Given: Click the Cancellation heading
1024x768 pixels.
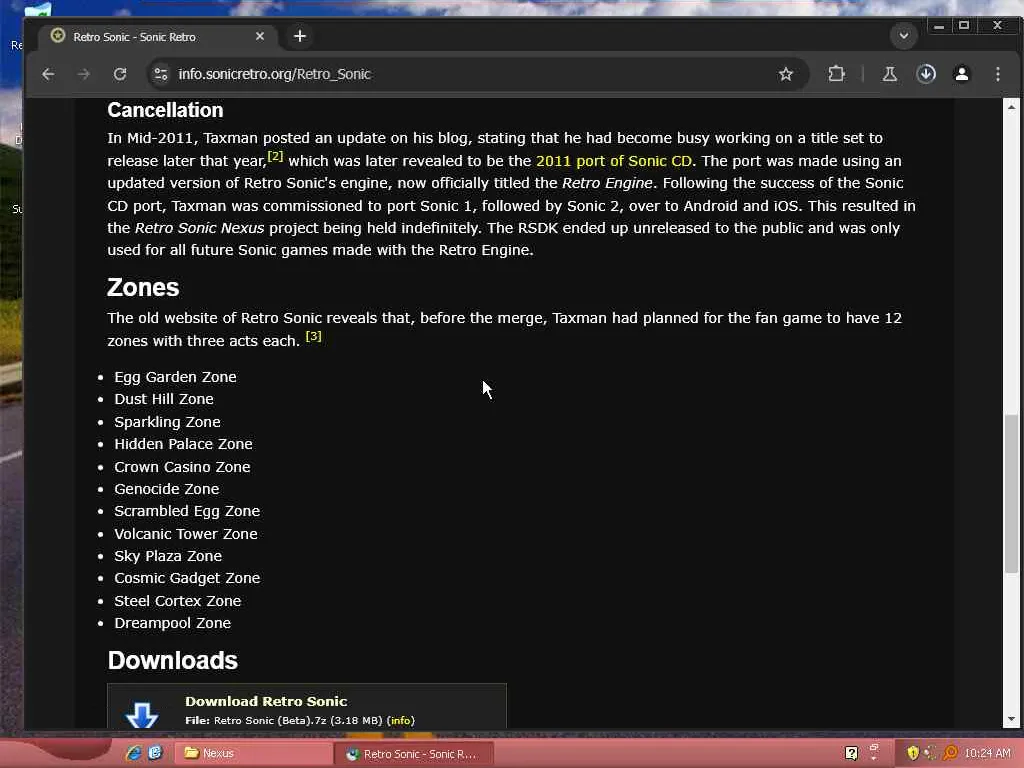Looking at the screenshot, I should 165,110.
